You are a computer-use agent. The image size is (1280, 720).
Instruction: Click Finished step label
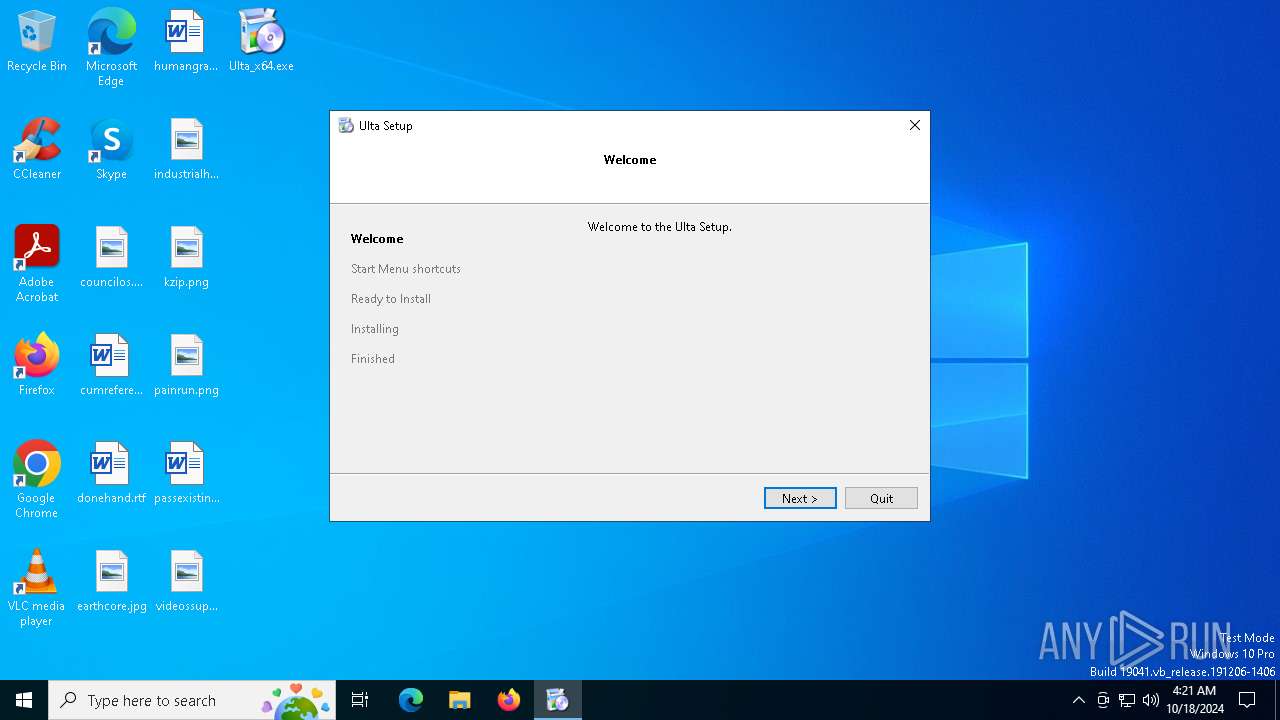coord(373,359)
